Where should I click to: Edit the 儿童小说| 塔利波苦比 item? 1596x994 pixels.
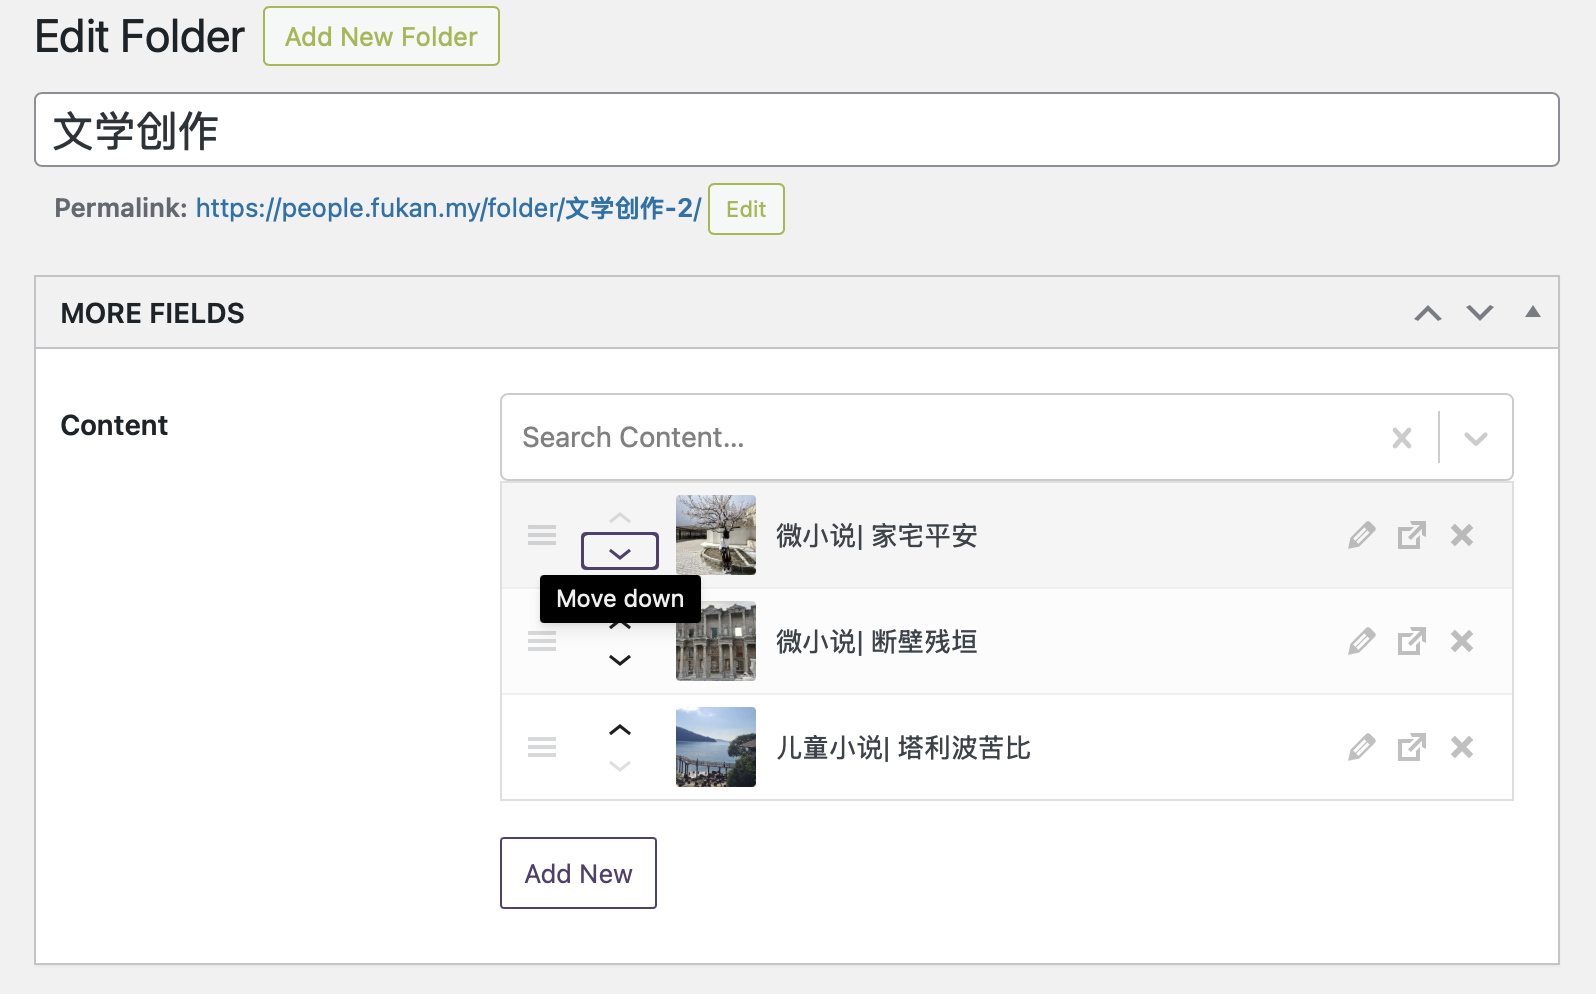click(1361, 747)
